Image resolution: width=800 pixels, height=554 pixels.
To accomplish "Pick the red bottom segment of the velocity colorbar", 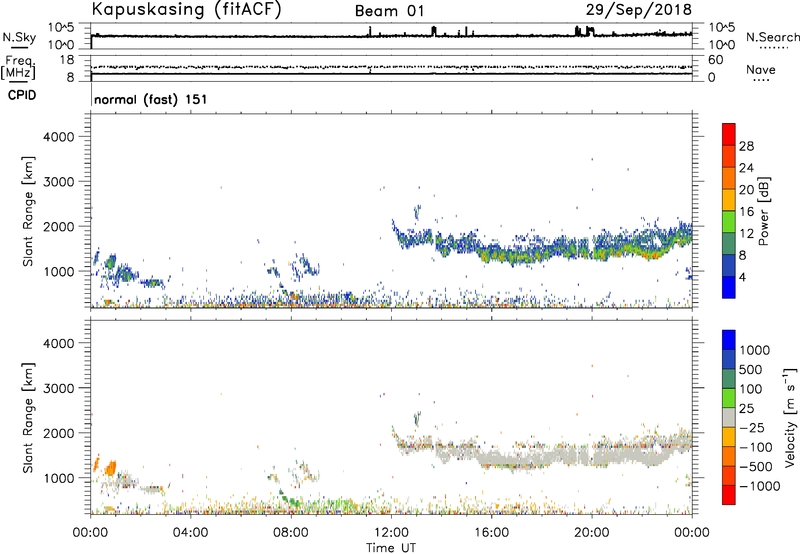I will coord(729,495).
